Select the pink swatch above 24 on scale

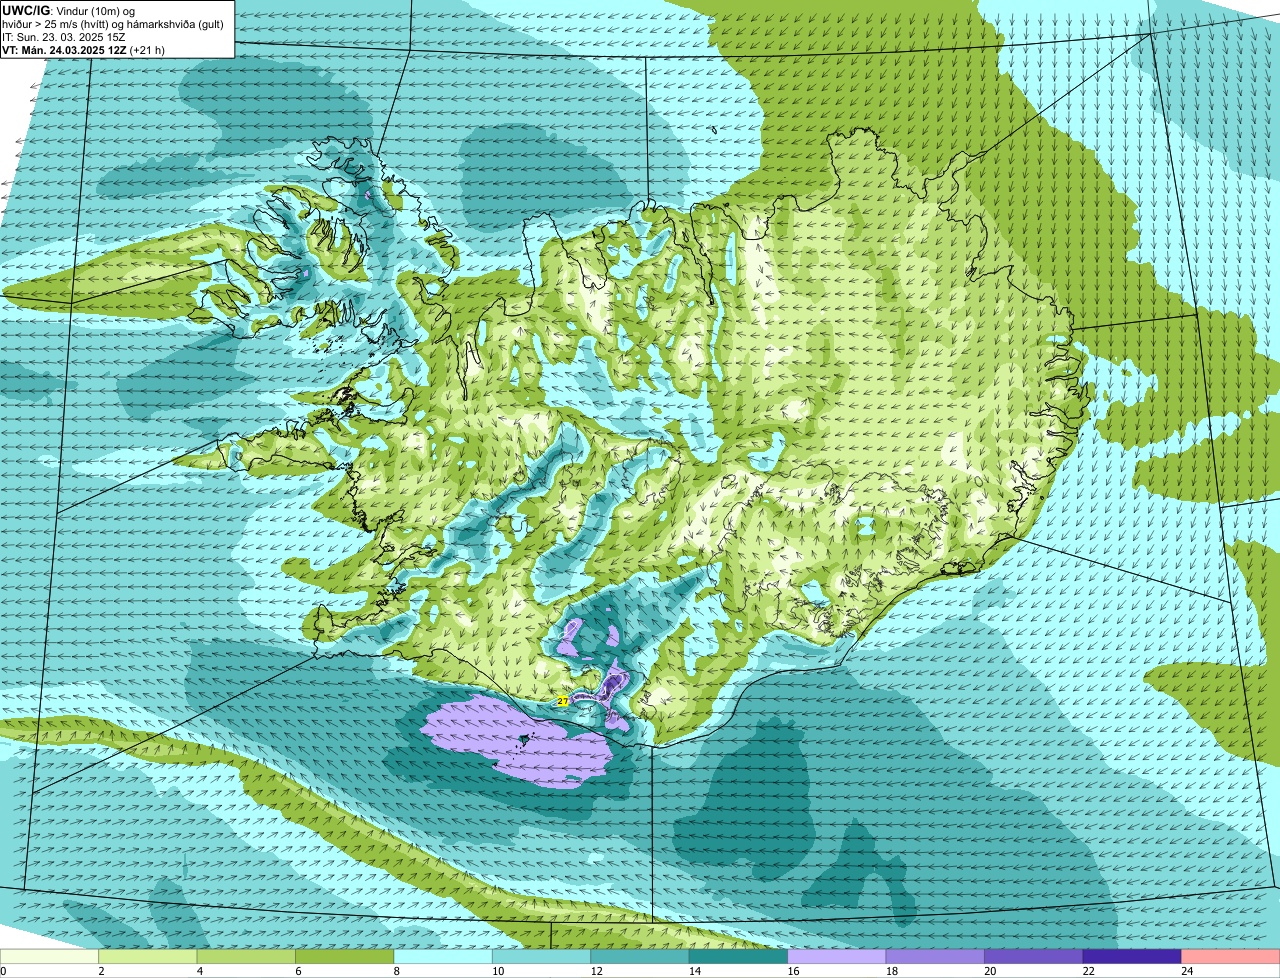click(1231, 956)
